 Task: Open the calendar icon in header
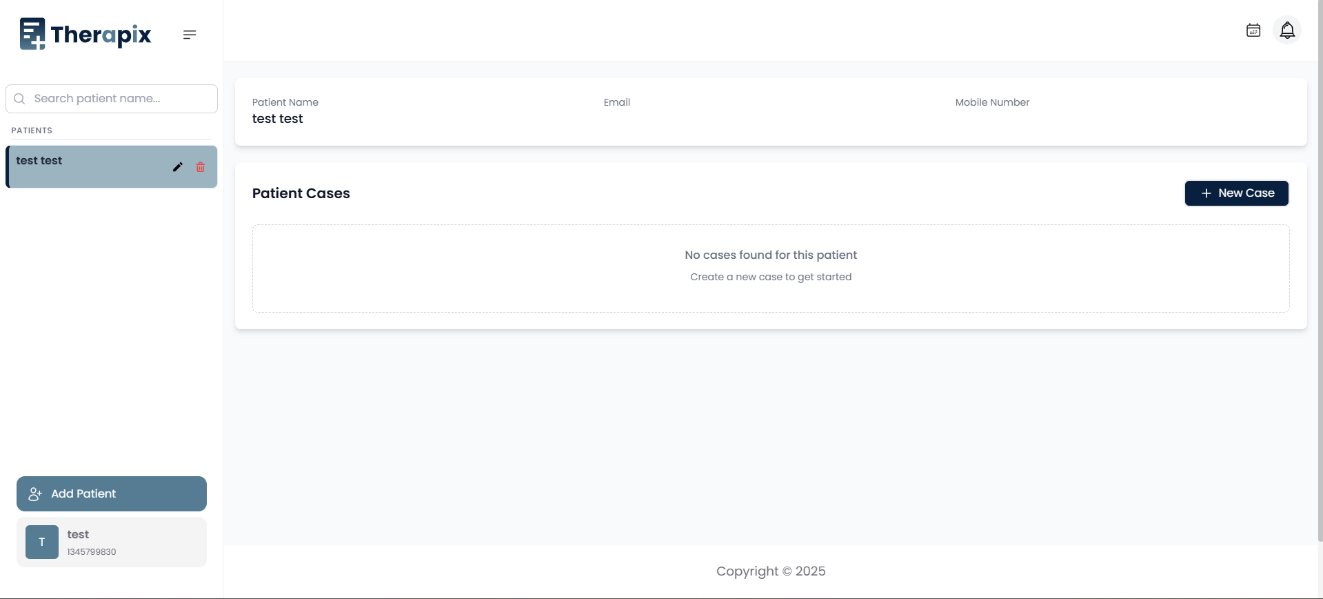pos(1253,30)
